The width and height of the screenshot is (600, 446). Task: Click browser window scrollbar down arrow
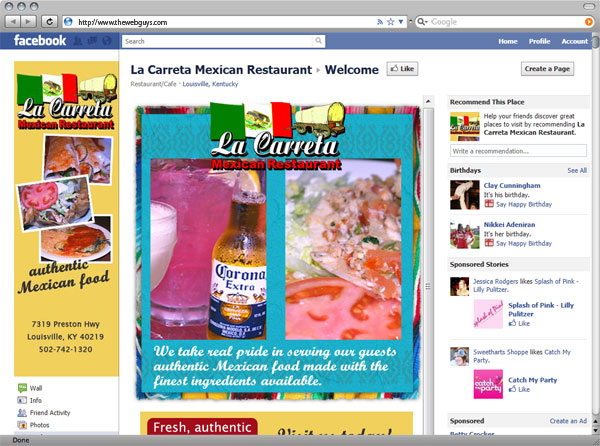click(x=596, y=430)
